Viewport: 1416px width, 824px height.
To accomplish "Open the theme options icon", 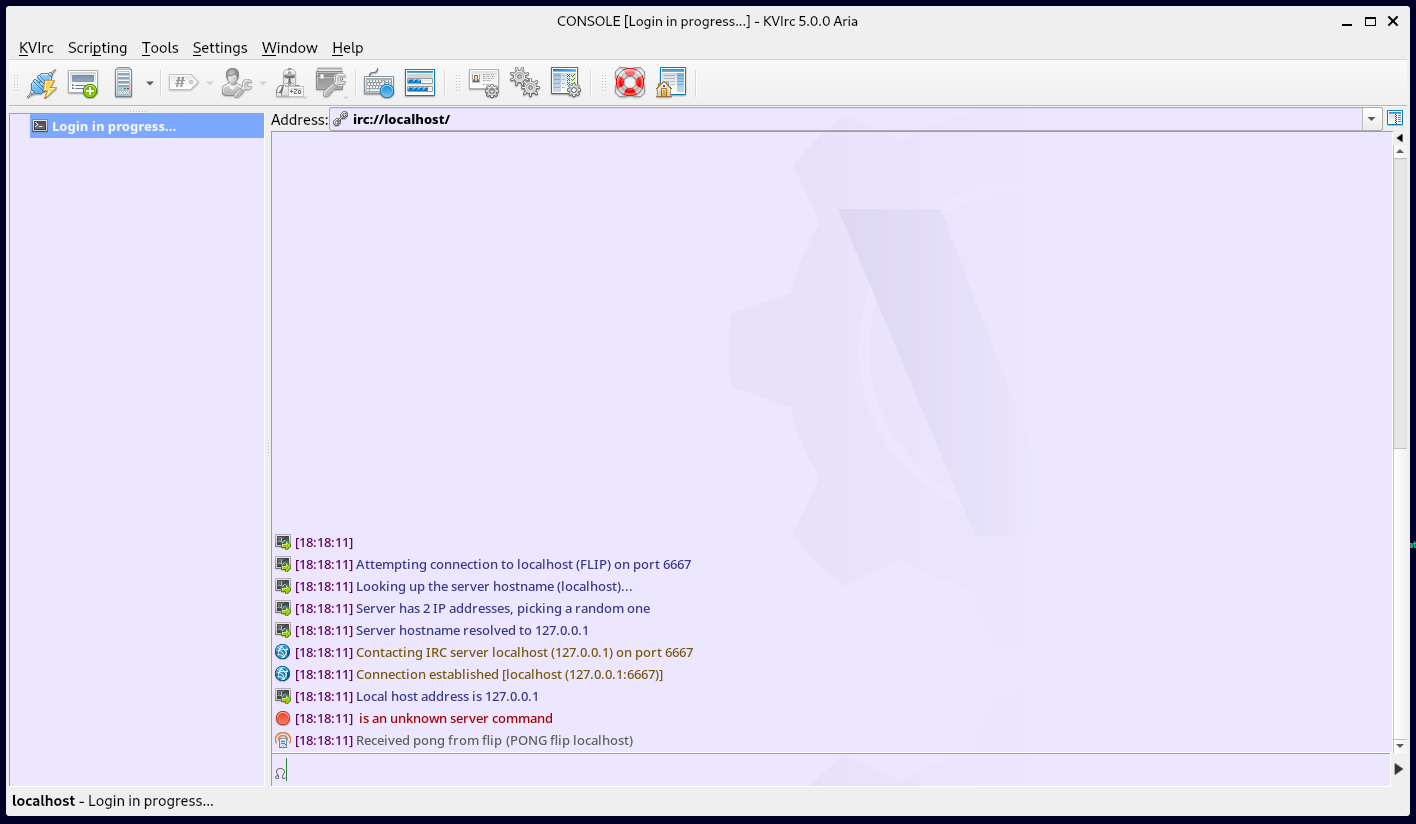I will tap(566, 83).
